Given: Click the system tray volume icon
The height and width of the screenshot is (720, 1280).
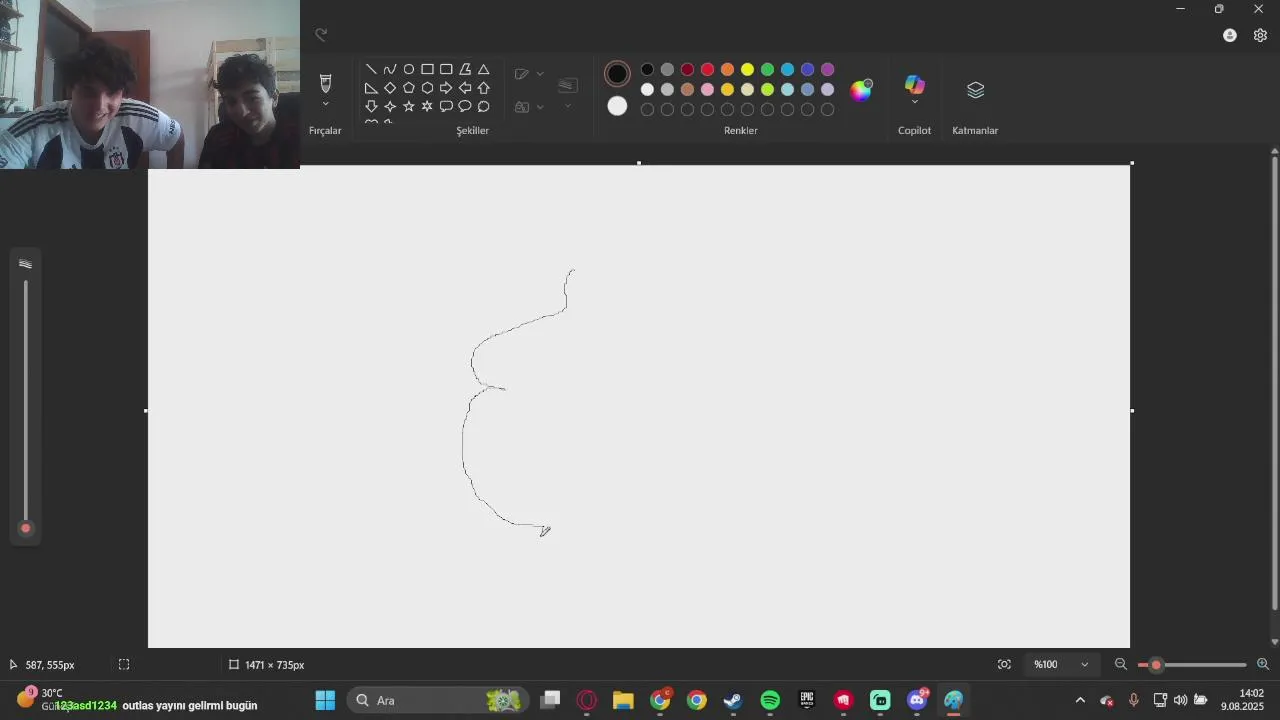Looking at the screenshot, I should tap(1180, 700).
